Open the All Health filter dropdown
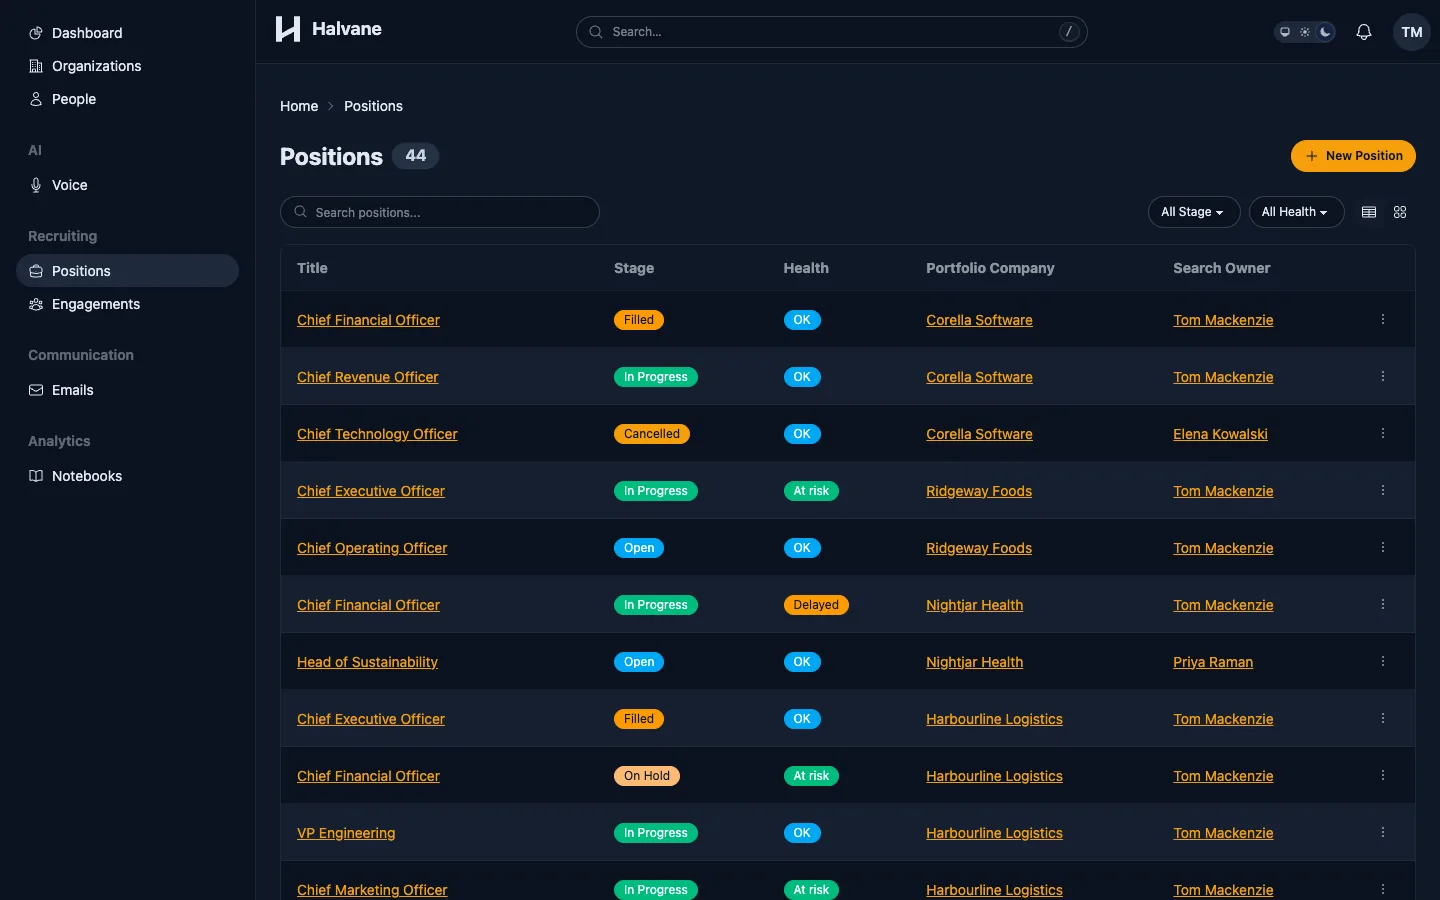The width and height of the screenshot is (1440, 900). 1296,212
